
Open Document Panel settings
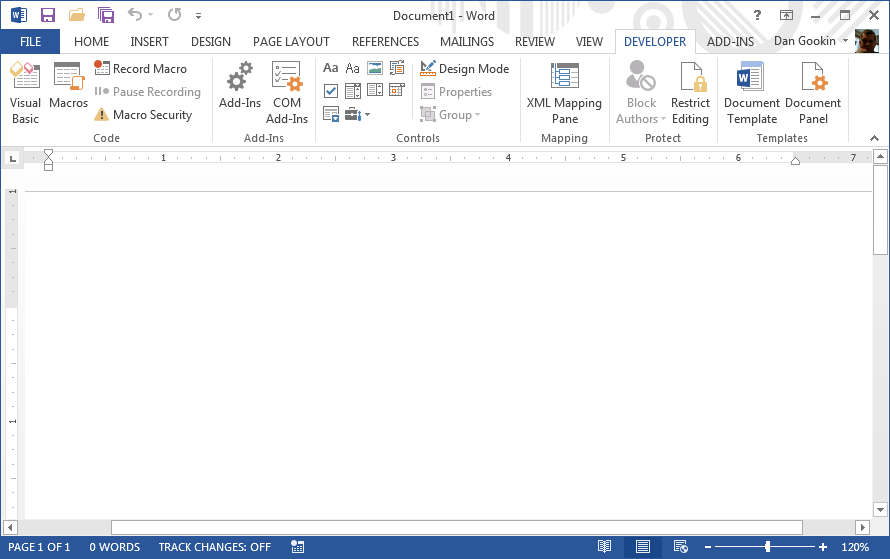coord(813,94)
